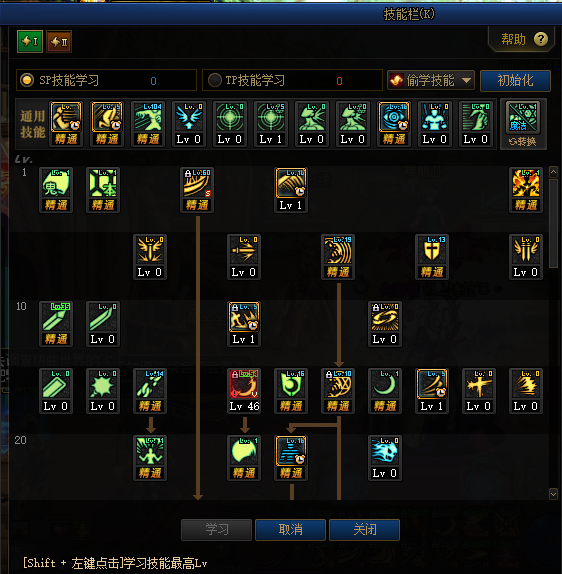Select the green ghost character skill icon

tap(56, 183)
